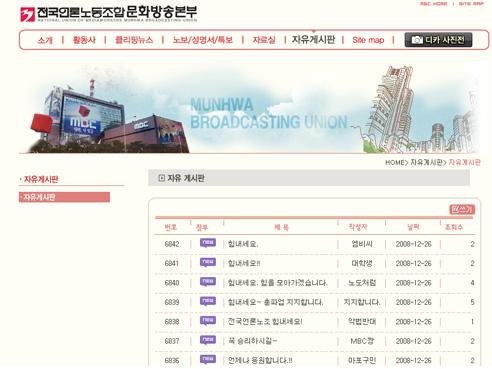Select the 자유게시판 top menu item
Image resolution: width=492 pixels, height=369 pixels.
[313, 40]
